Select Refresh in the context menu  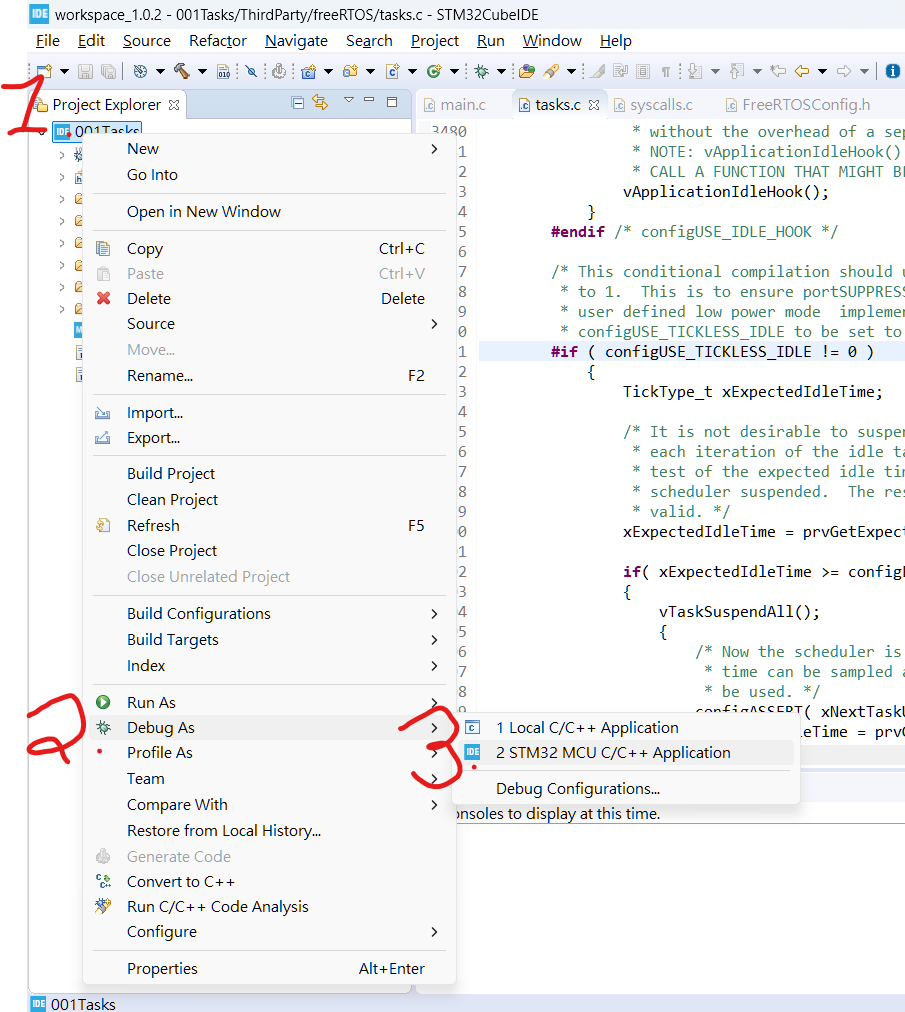coord(153,525)
